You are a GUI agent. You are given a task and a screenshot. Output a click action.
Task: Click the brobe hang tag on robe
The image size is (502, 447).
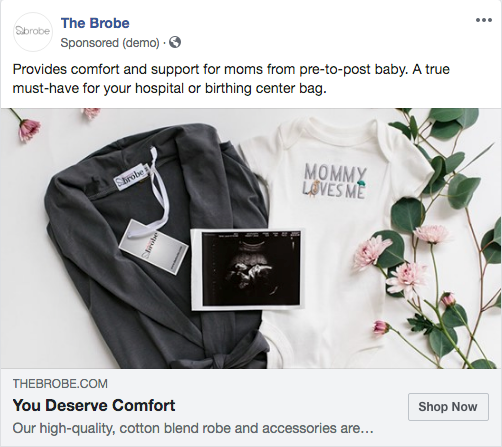(x=154, y=247)
